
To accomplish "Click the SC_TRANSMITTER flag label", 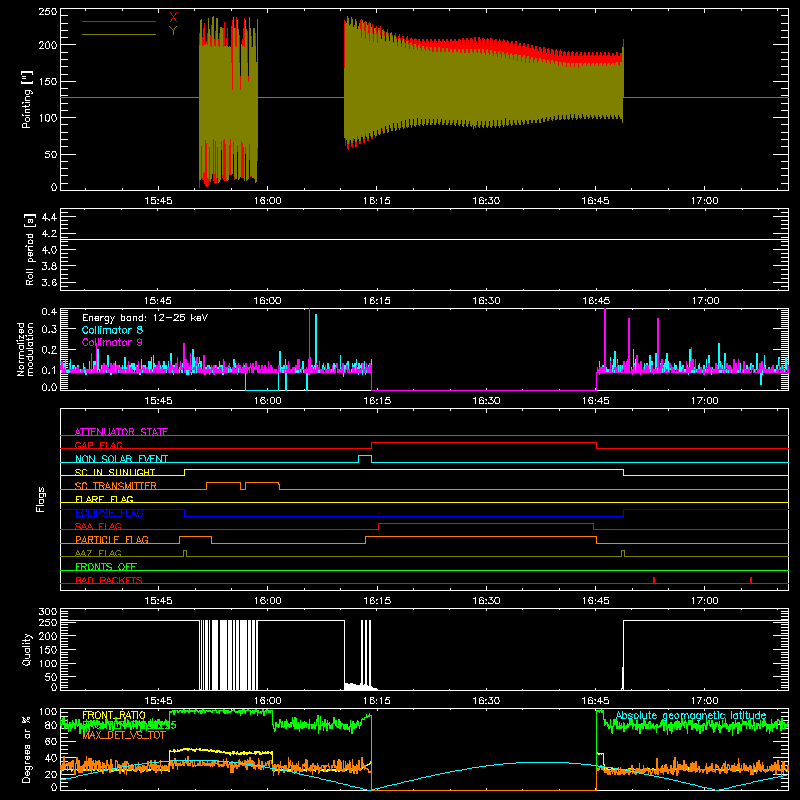I will tap(116, 486).
